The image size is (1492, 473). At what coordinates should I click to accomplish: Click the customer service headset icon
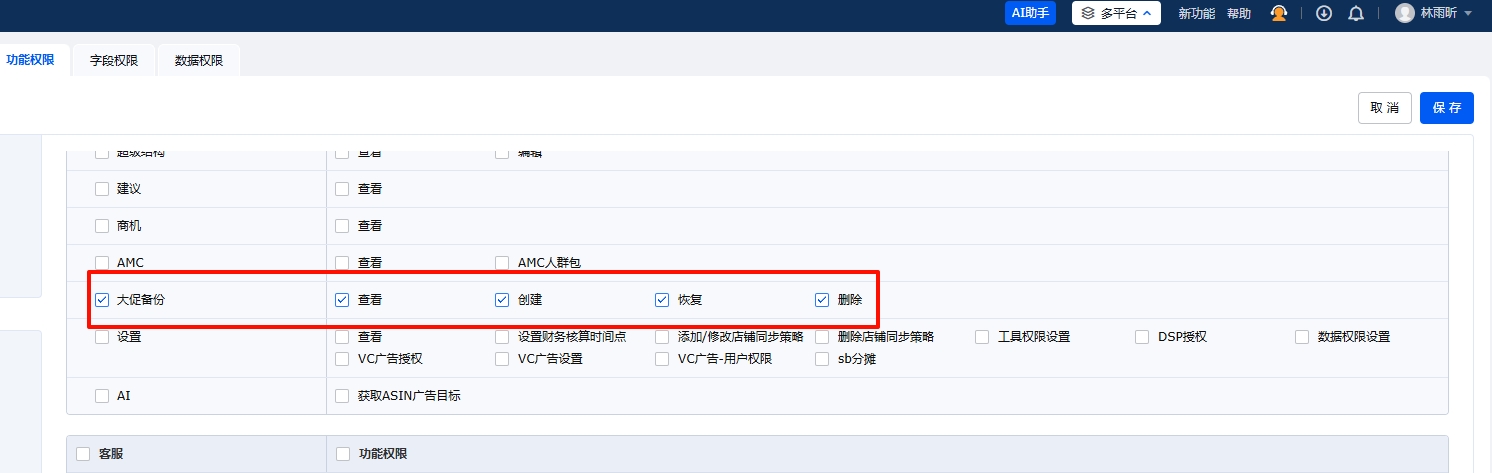[x=1278, y=13]
